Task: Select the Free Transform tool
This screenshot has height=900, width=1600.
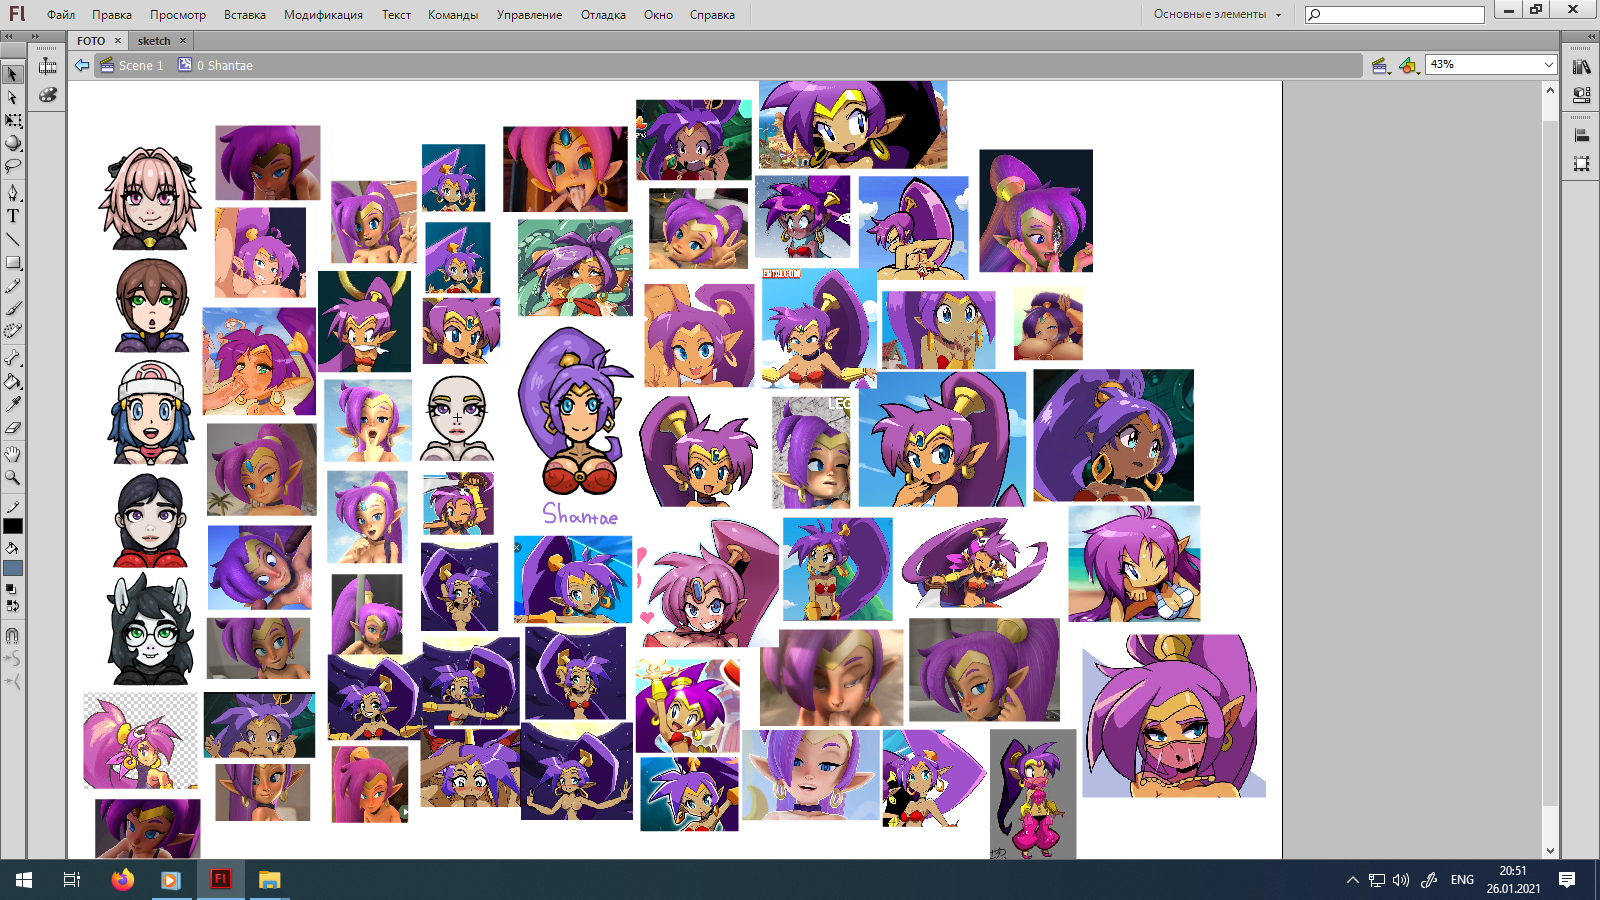Action: click(13, 120)
